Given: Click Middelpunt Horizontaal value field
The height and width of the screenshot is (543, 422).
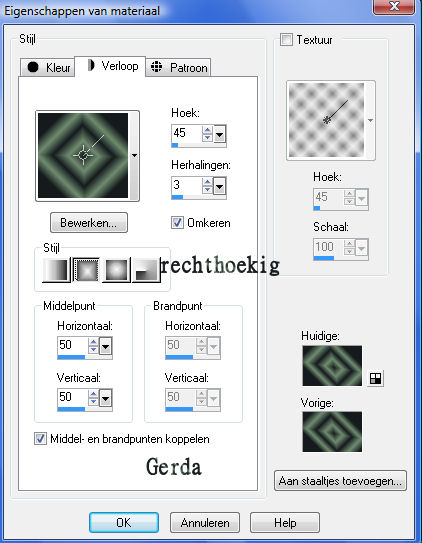Looking at the screenshot, I should (73, 346).
